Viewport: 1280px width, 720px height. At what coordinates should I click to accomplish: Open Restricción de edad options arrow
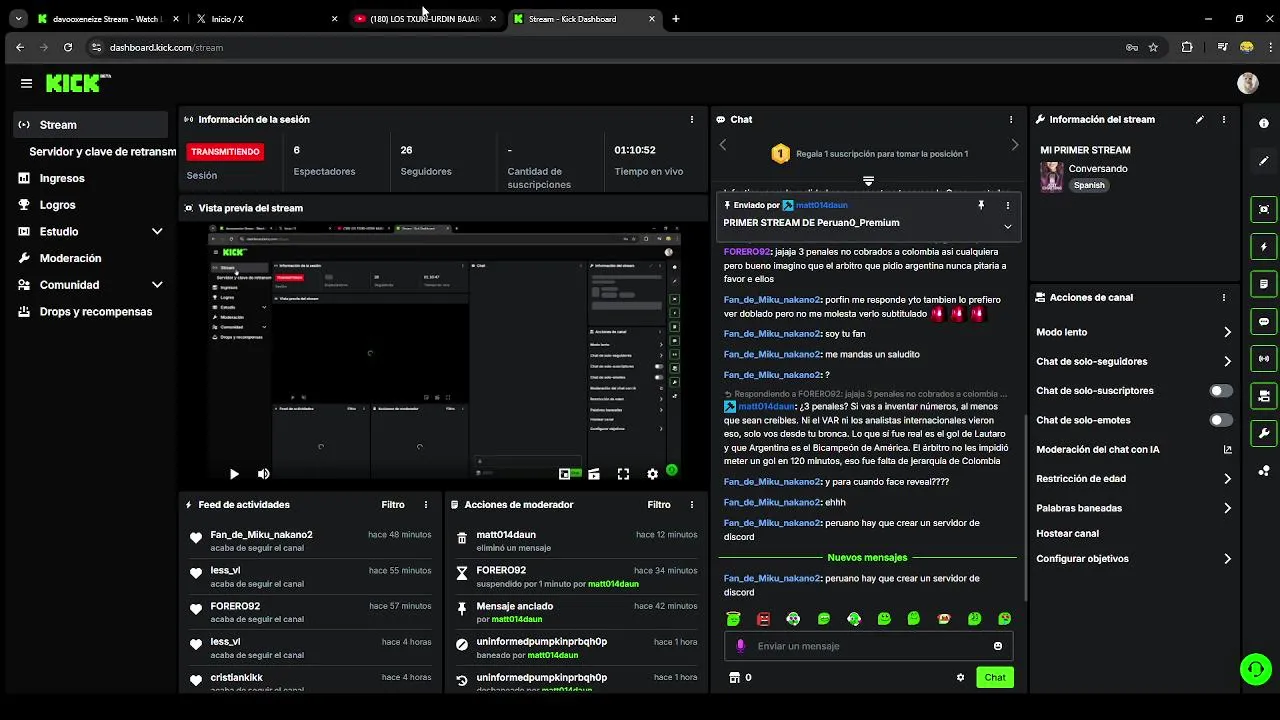tap(1227, 479)
